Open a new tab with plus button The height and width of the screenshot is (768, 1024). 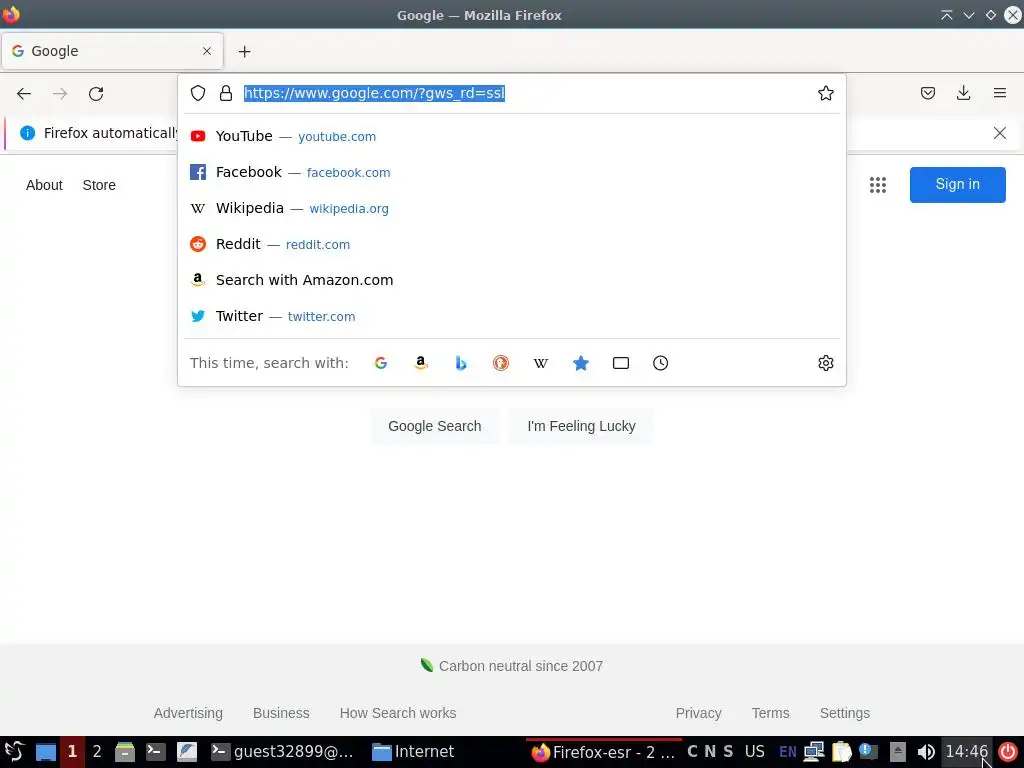244,52
